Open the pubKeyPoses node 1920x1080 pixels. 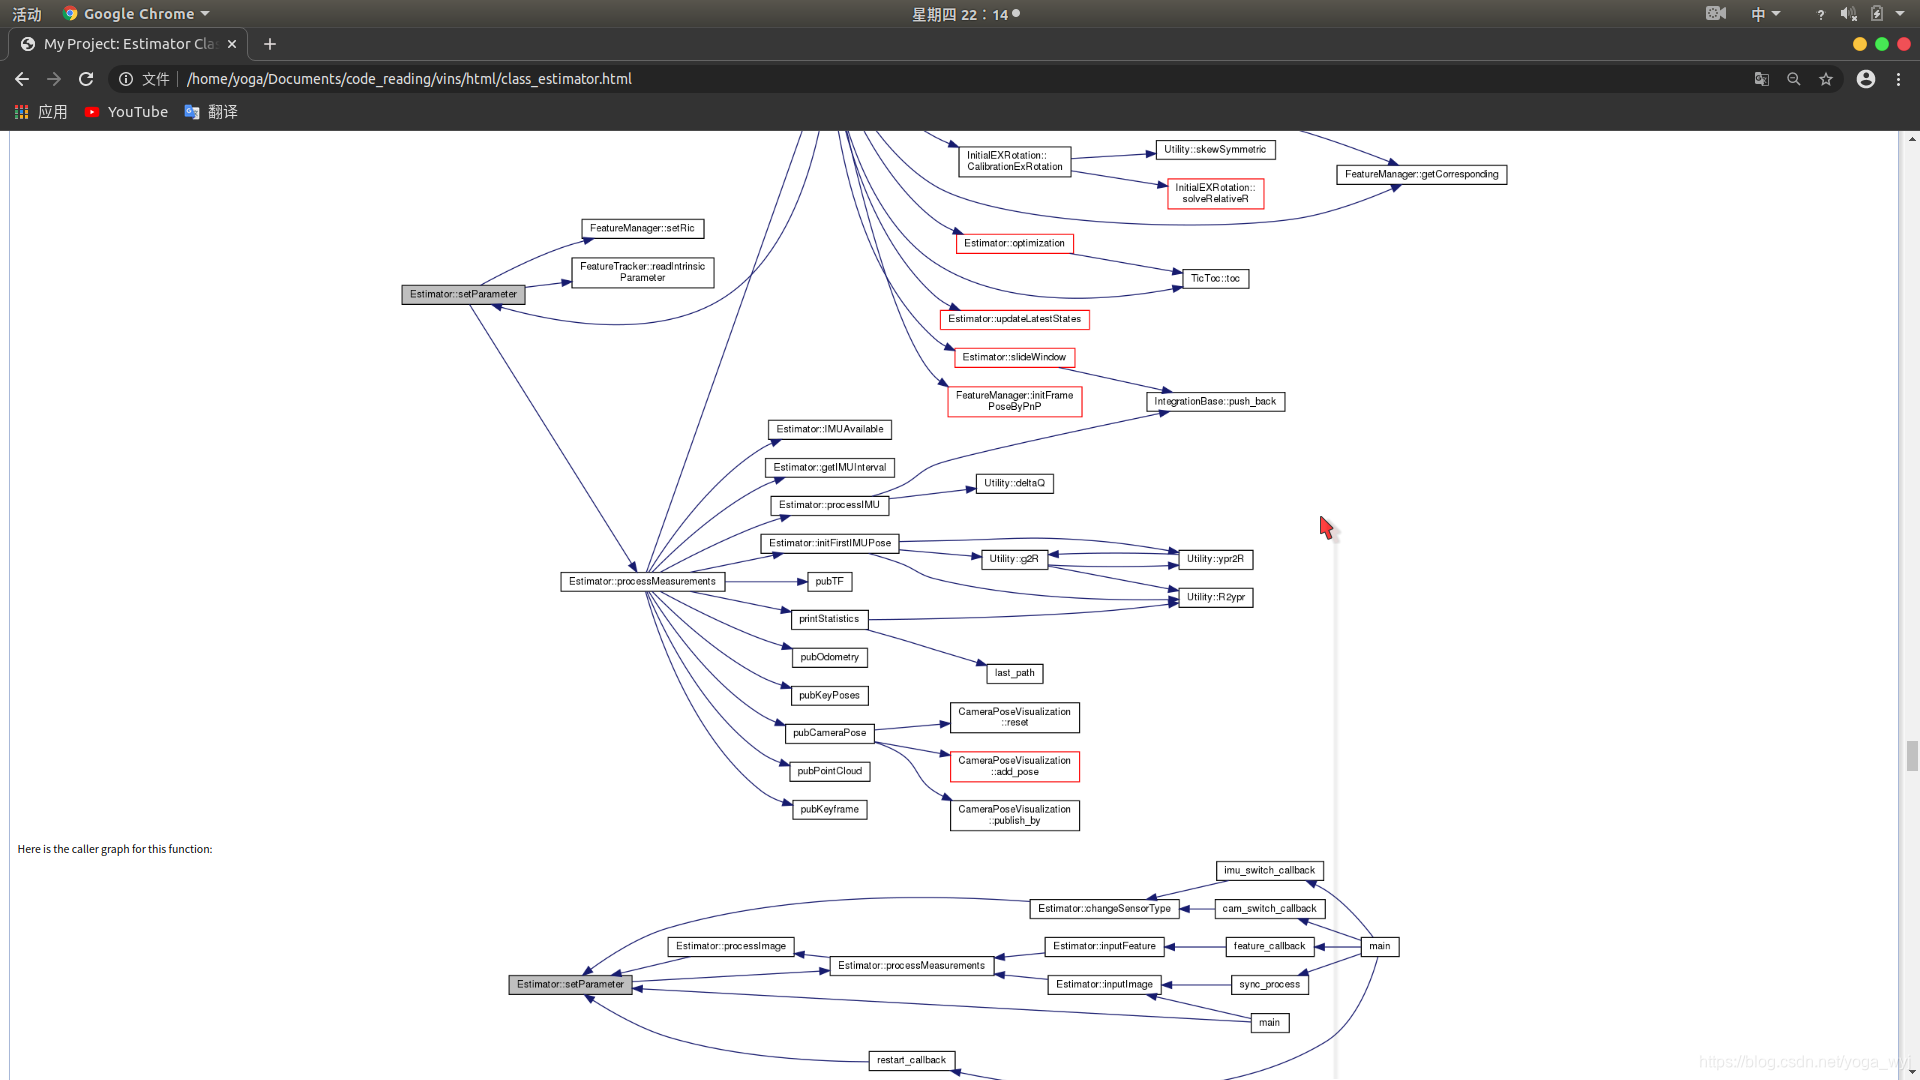[x=830, y=696]
